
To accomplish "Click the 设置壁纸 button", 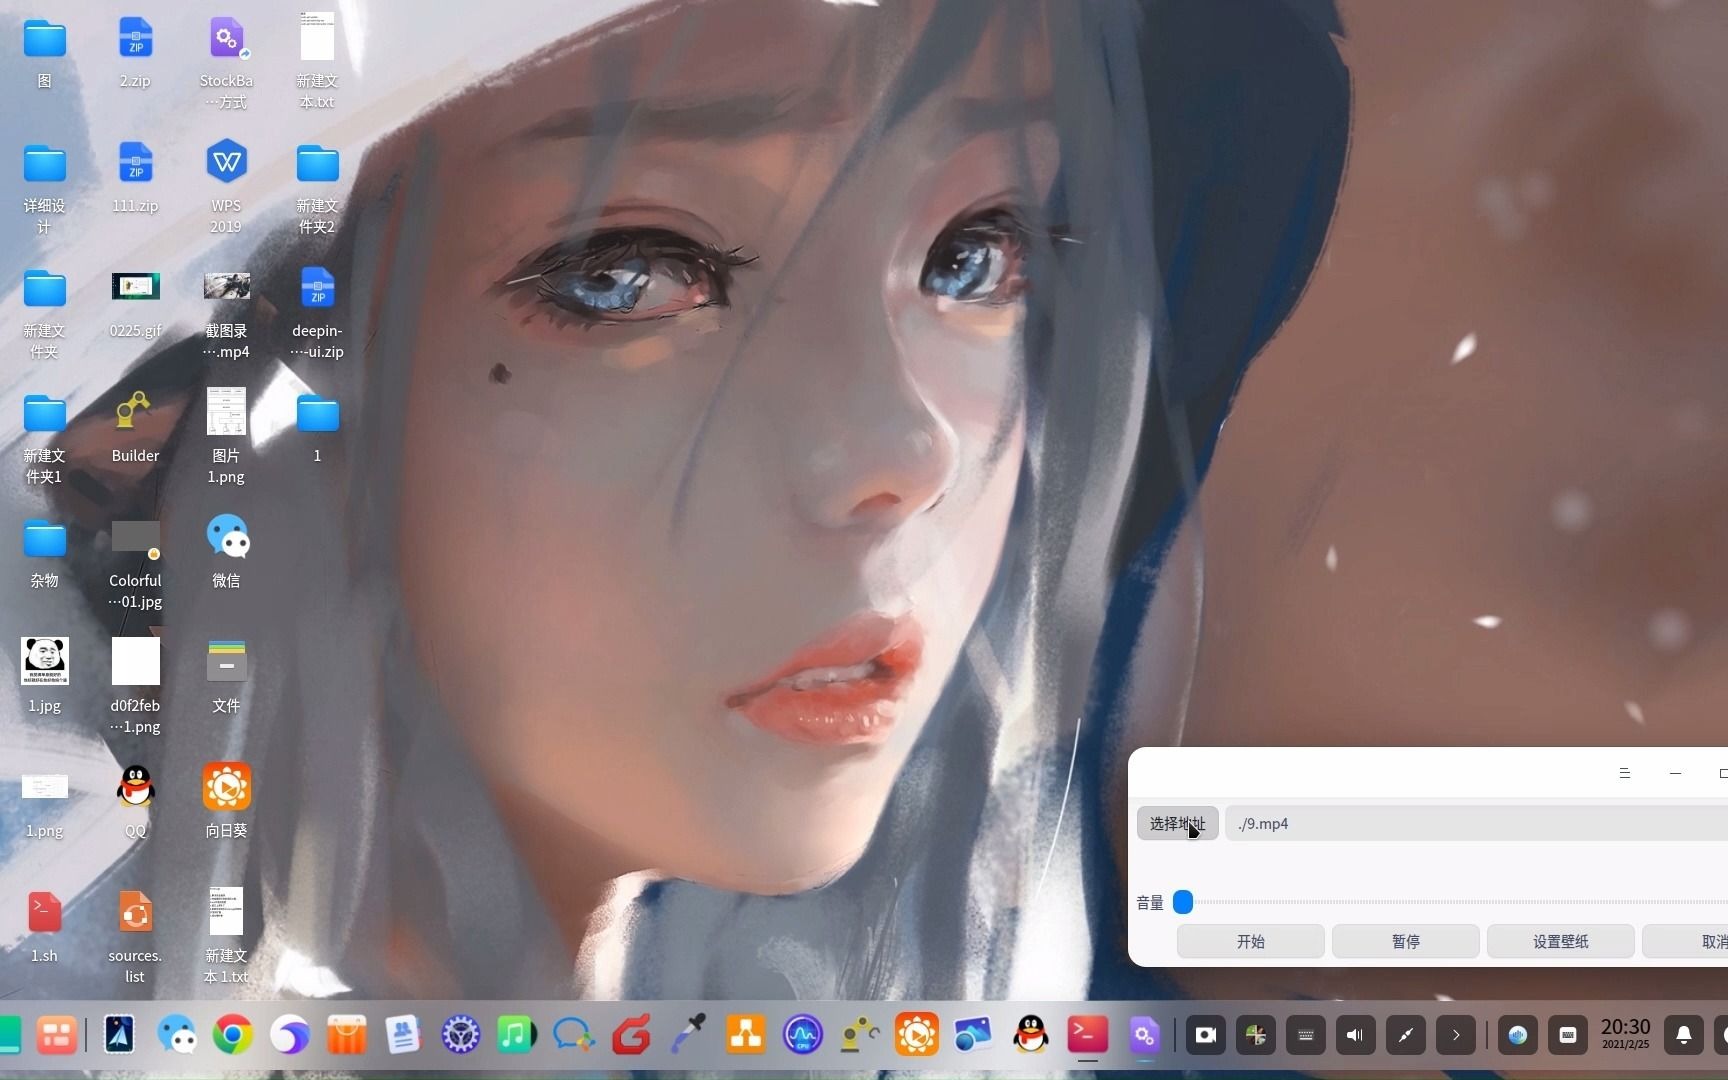I will pyautogui.click(x=1560, y=941).
